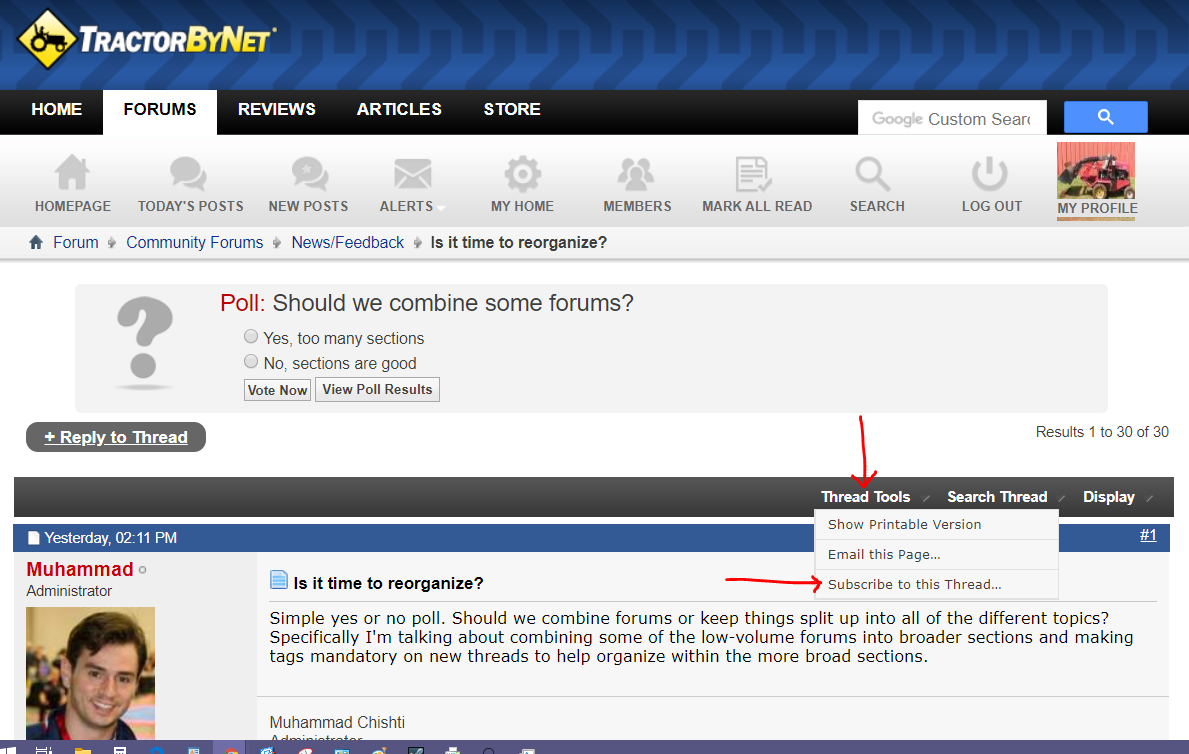1189x754 pixels.
Task: Open Today's Posts speech bubble icon
Action: tap(189, 173)
